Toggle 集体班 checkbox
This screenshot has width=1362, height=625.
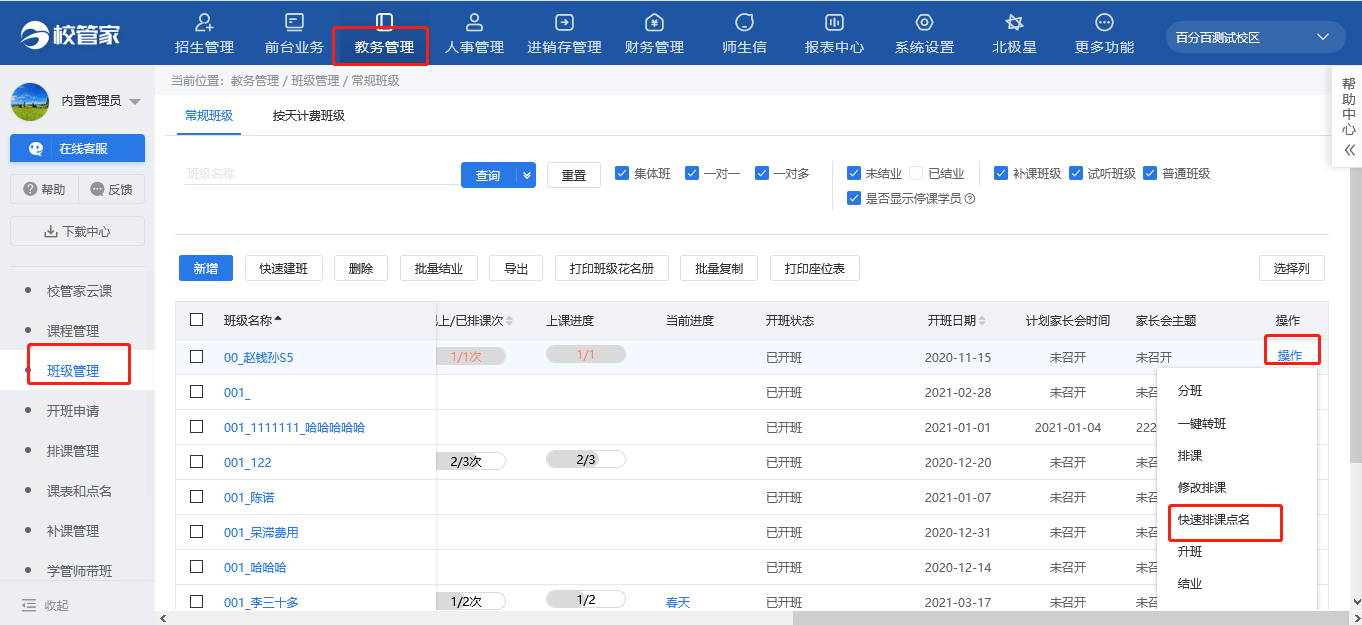coord(622,172)
